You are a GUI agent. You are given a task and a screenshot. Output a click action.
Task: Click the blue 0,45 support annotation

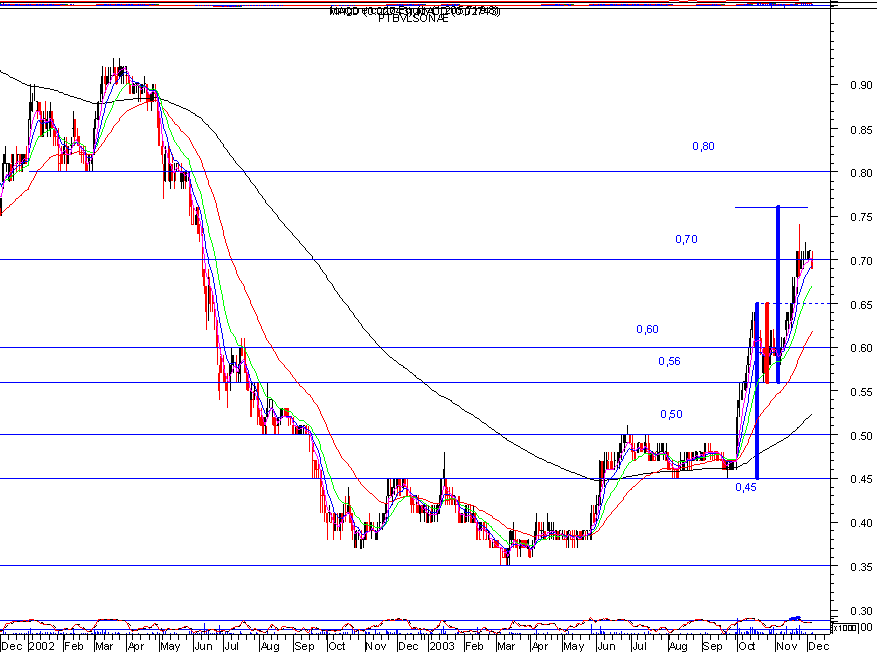[x=746, y=488]
